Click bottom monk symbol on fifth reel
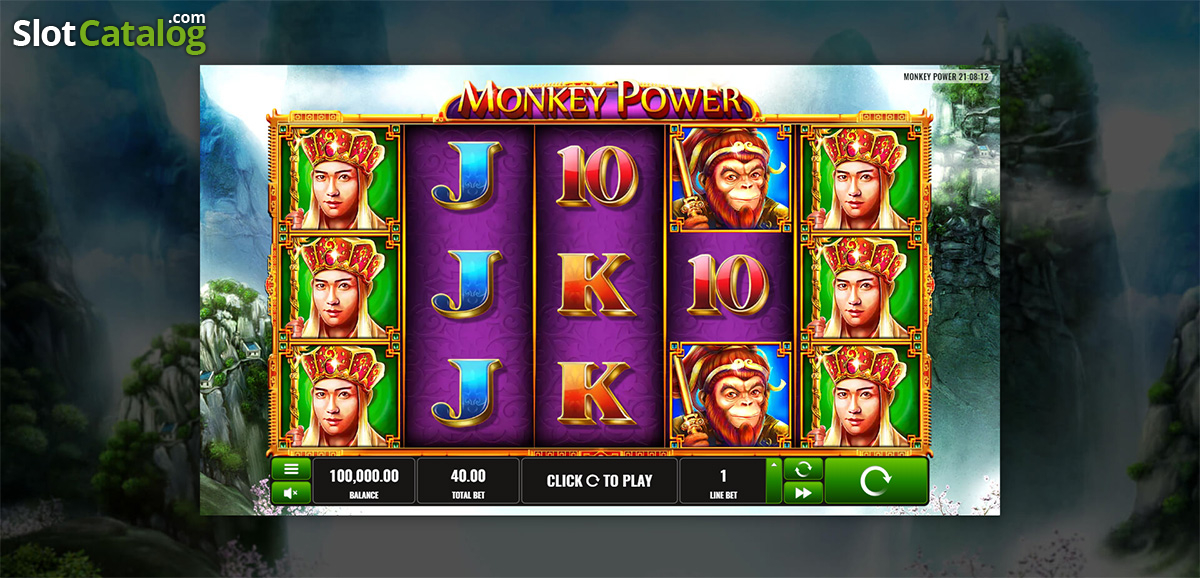Image resolution: width=1200 pixels, height=578 pixels. (x=861, y=392)
